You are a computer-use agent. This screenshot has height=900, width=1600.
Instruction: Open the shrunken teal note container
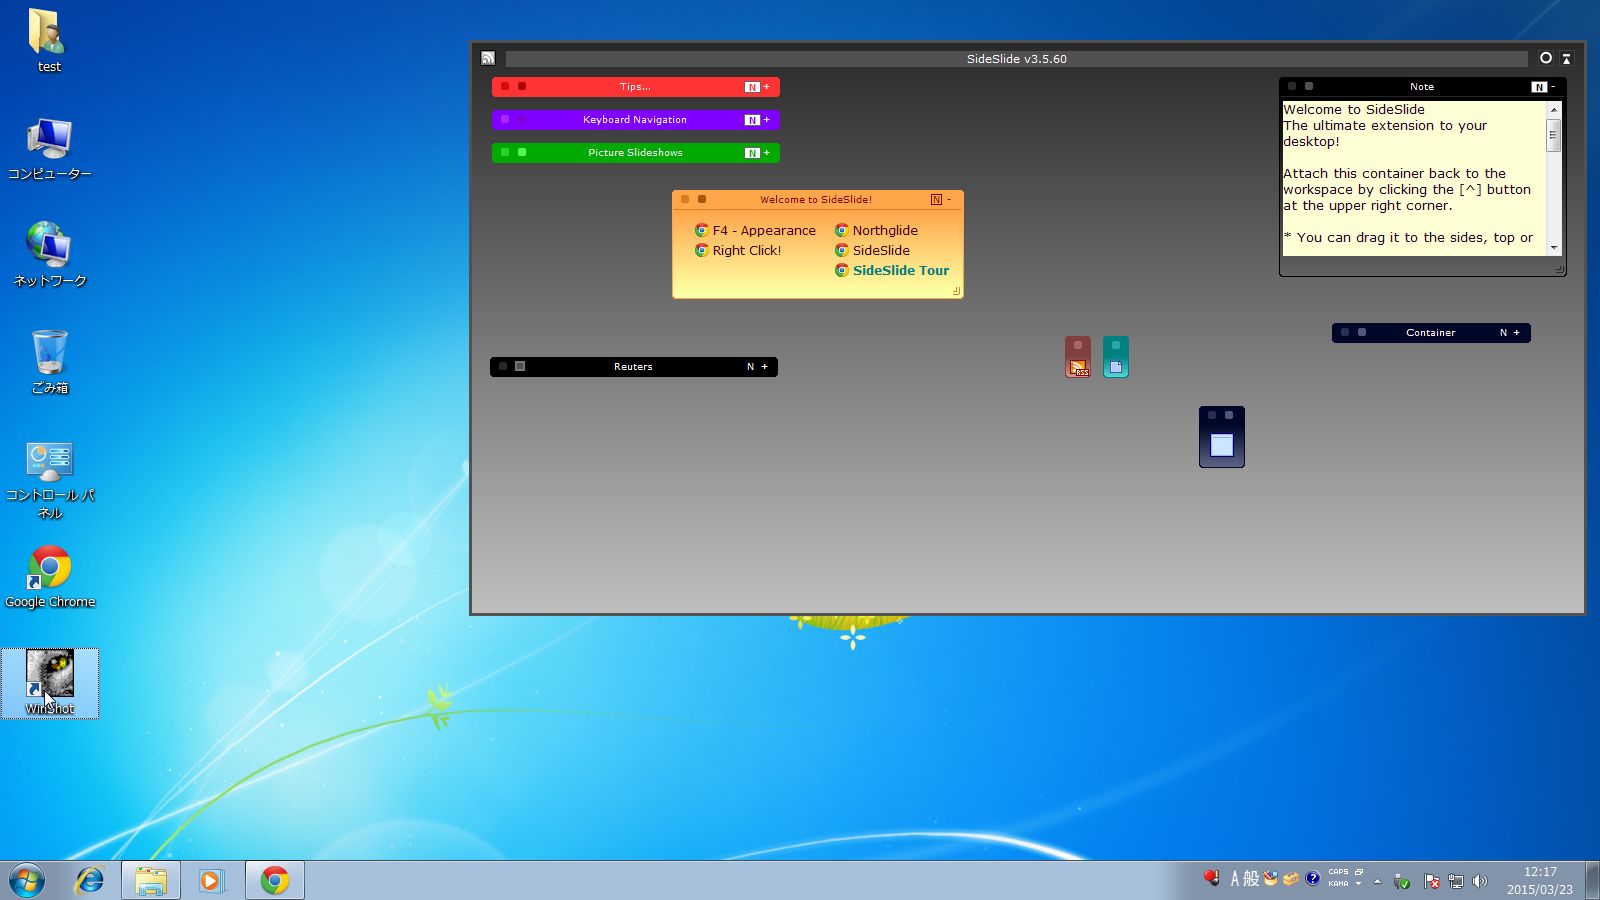[1116, 357]
